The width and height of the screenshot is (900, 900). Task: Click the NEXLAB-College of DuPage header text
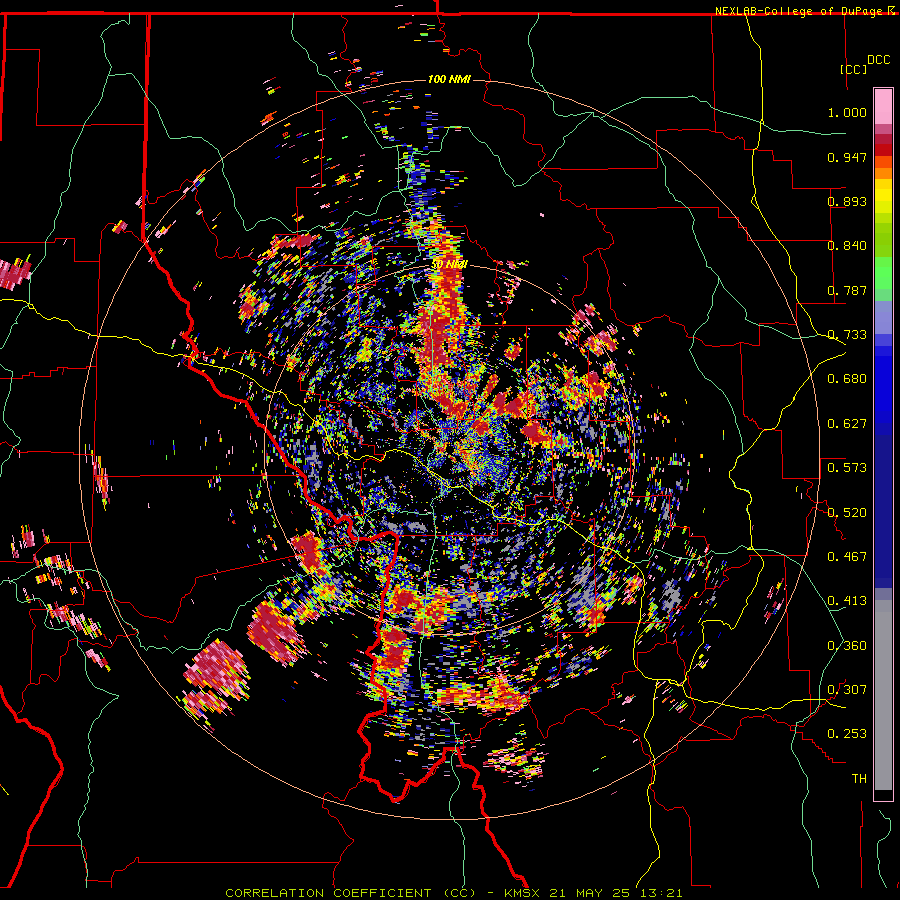(x=798, y=11)
